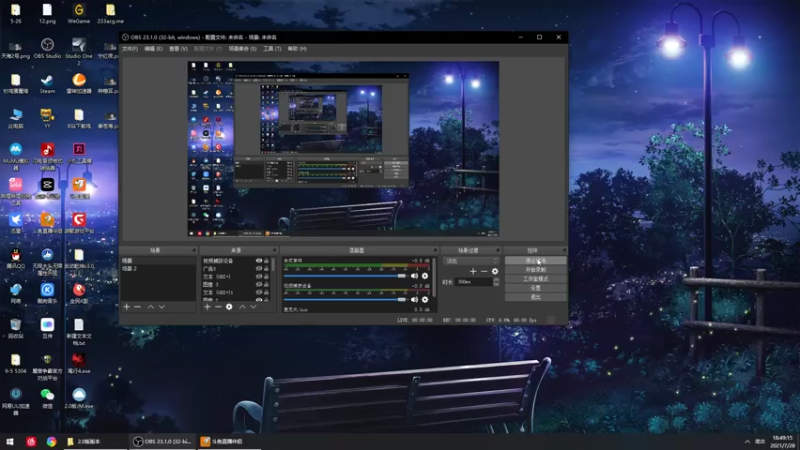Toggle visibility eye of 图像 3 source
The image size is (800, 450).
pos(259,284)
